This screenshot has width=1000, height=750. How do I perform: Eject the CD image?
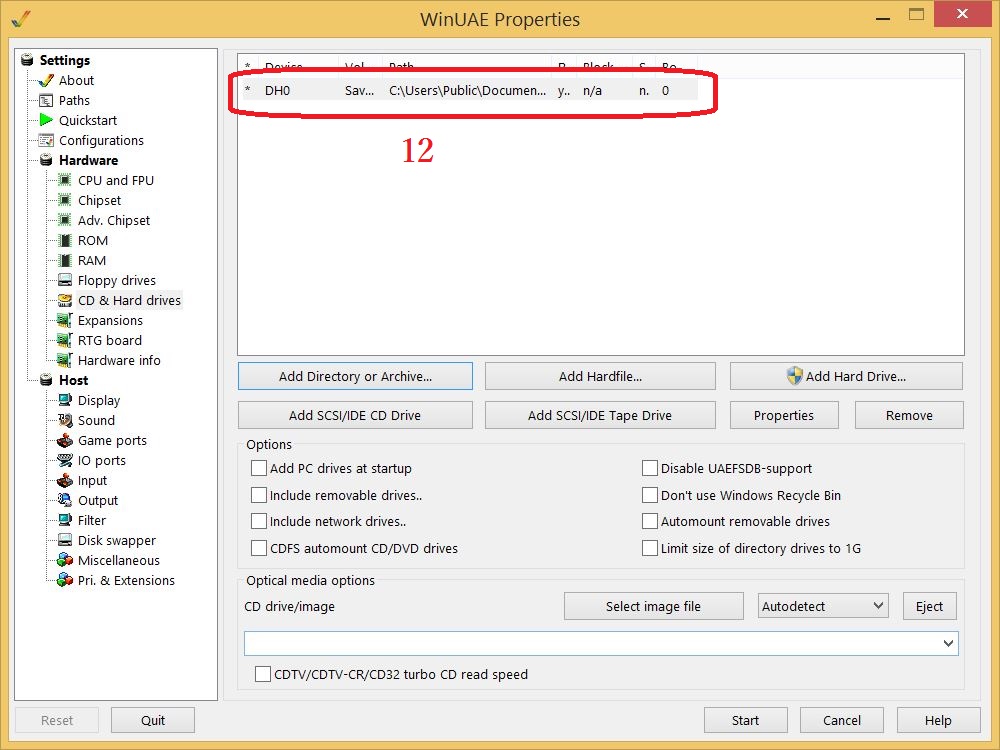[929, 606]
